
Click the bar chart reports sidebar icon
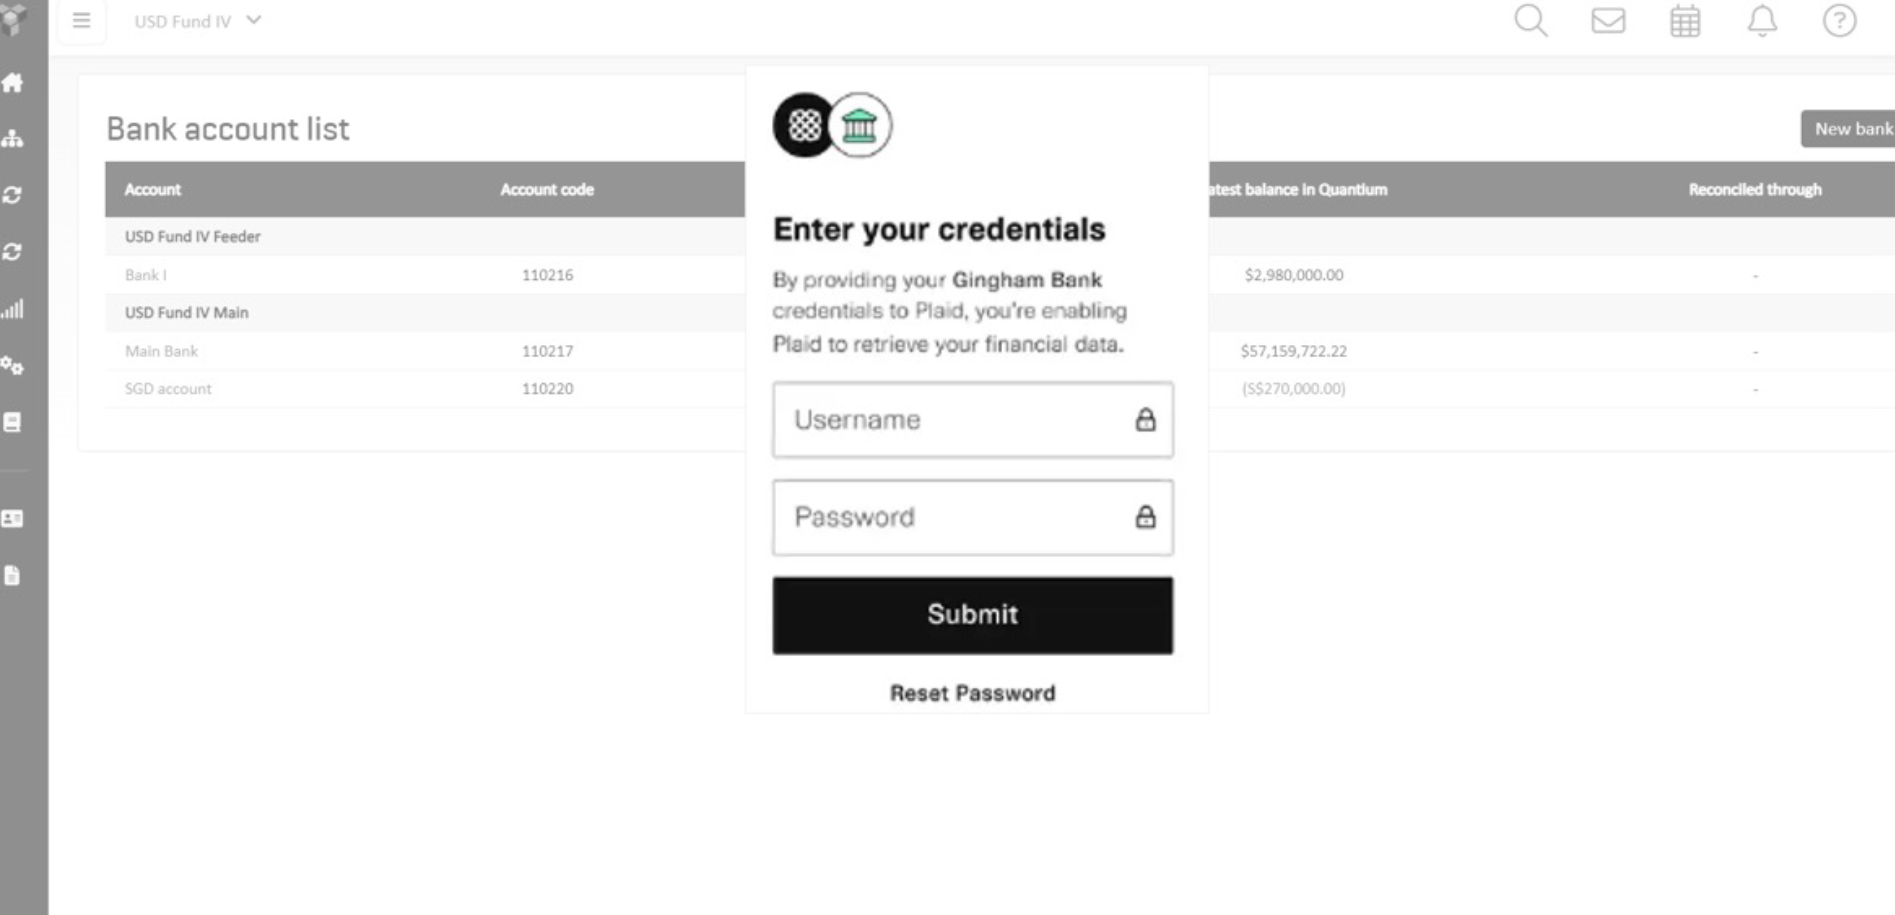[13, 309]
